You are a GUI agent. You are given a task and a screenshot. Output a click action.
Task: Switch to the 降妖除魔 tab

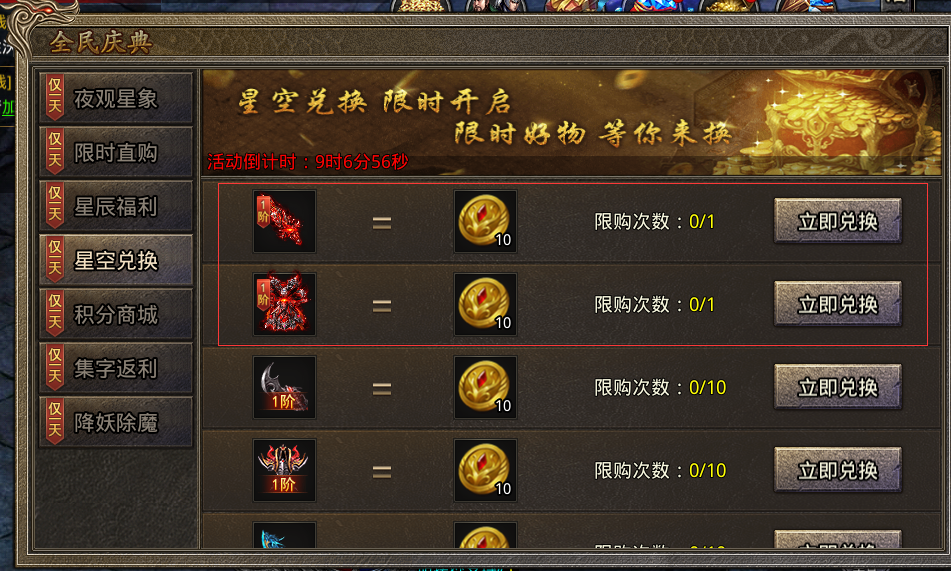116,422
